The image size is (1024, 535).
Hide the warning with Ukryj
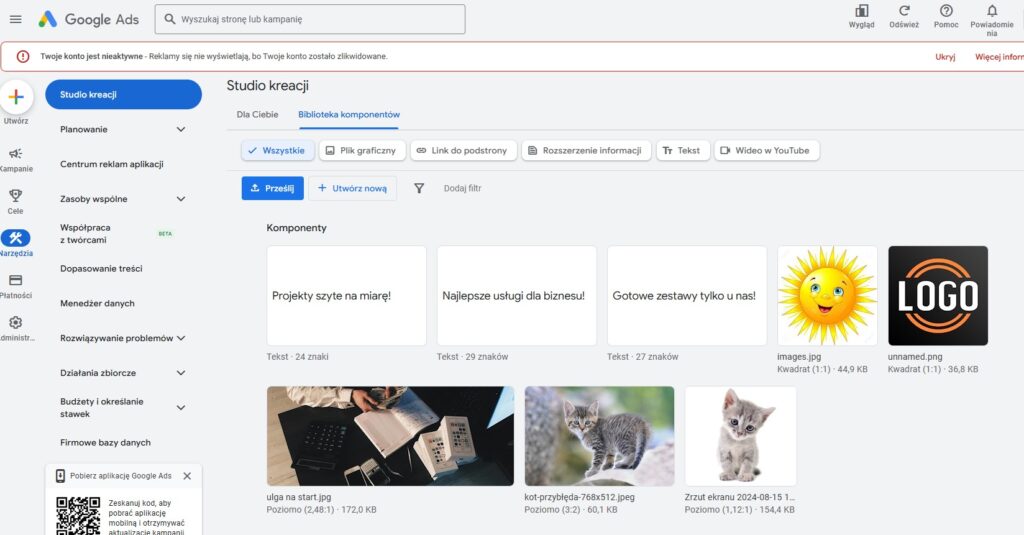pos(945,57)
